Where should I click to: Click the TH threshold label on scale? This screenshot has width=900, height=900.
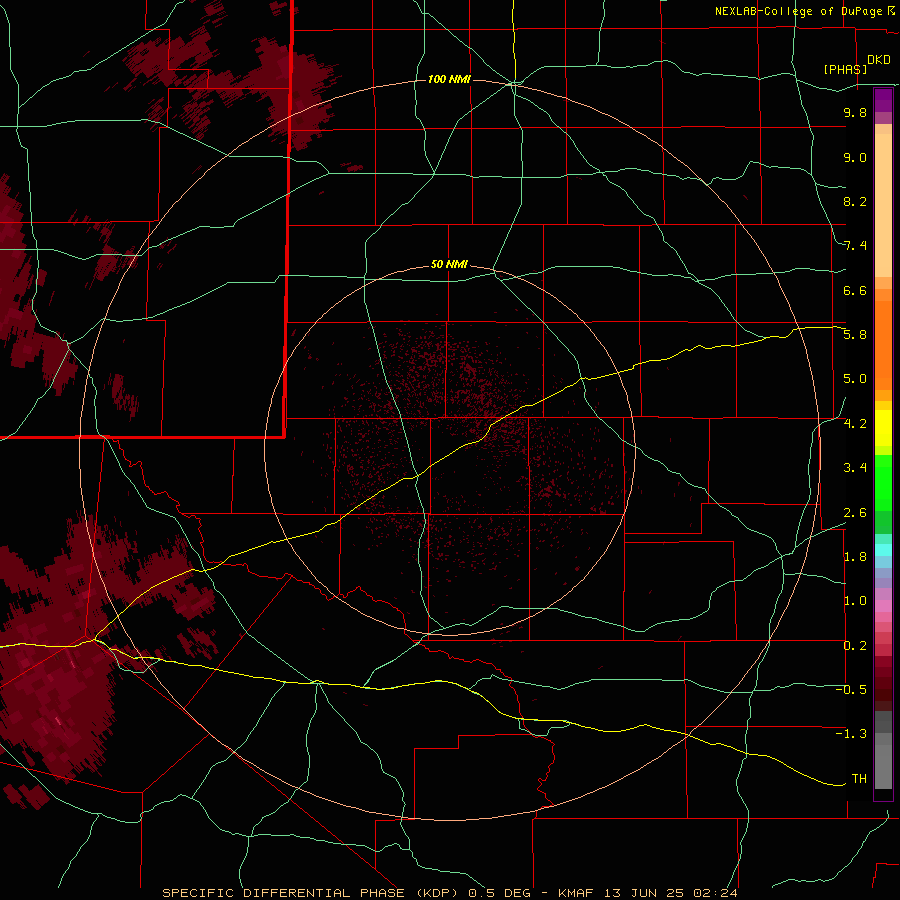click(859, 779)
